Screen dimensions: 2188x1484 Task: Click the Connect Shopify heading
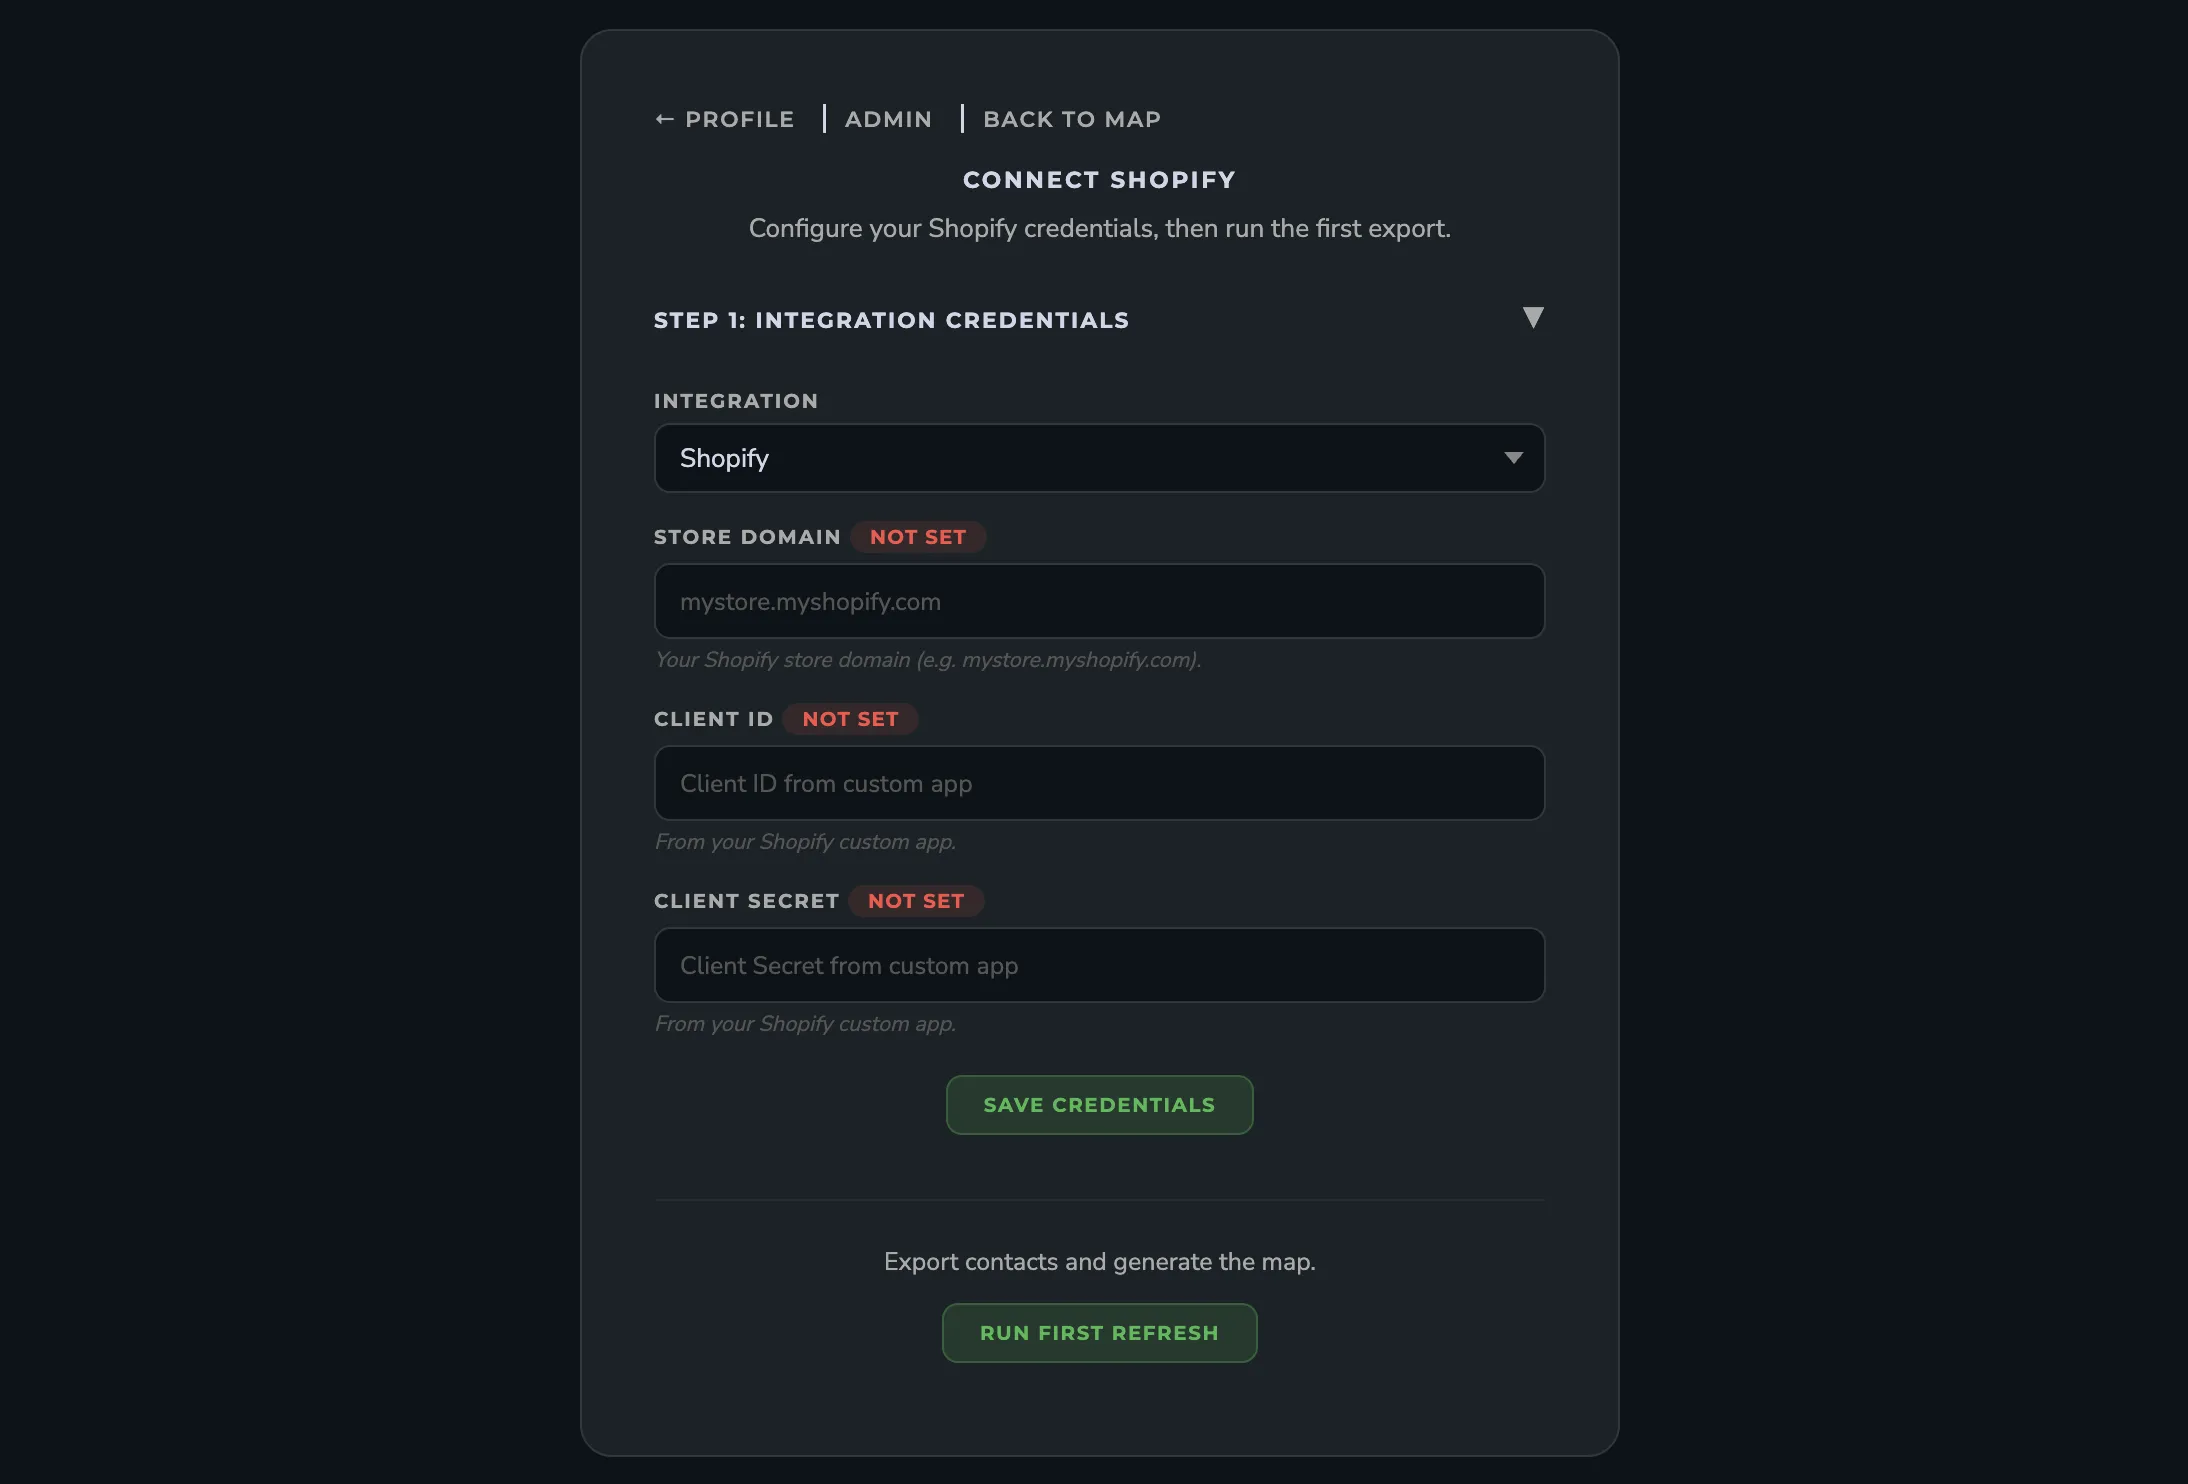(1099, 179)
